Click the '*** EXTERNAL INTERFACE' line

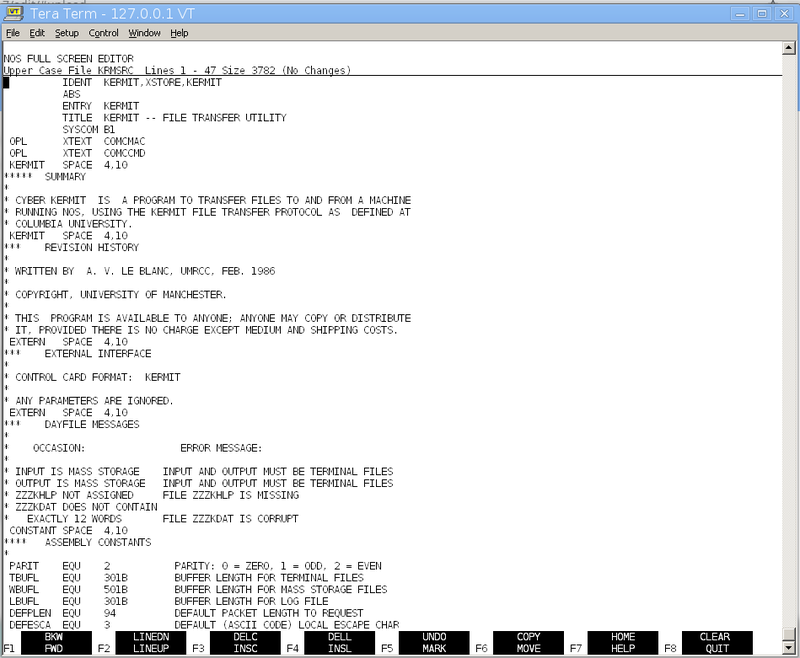(x=78, y=353)
